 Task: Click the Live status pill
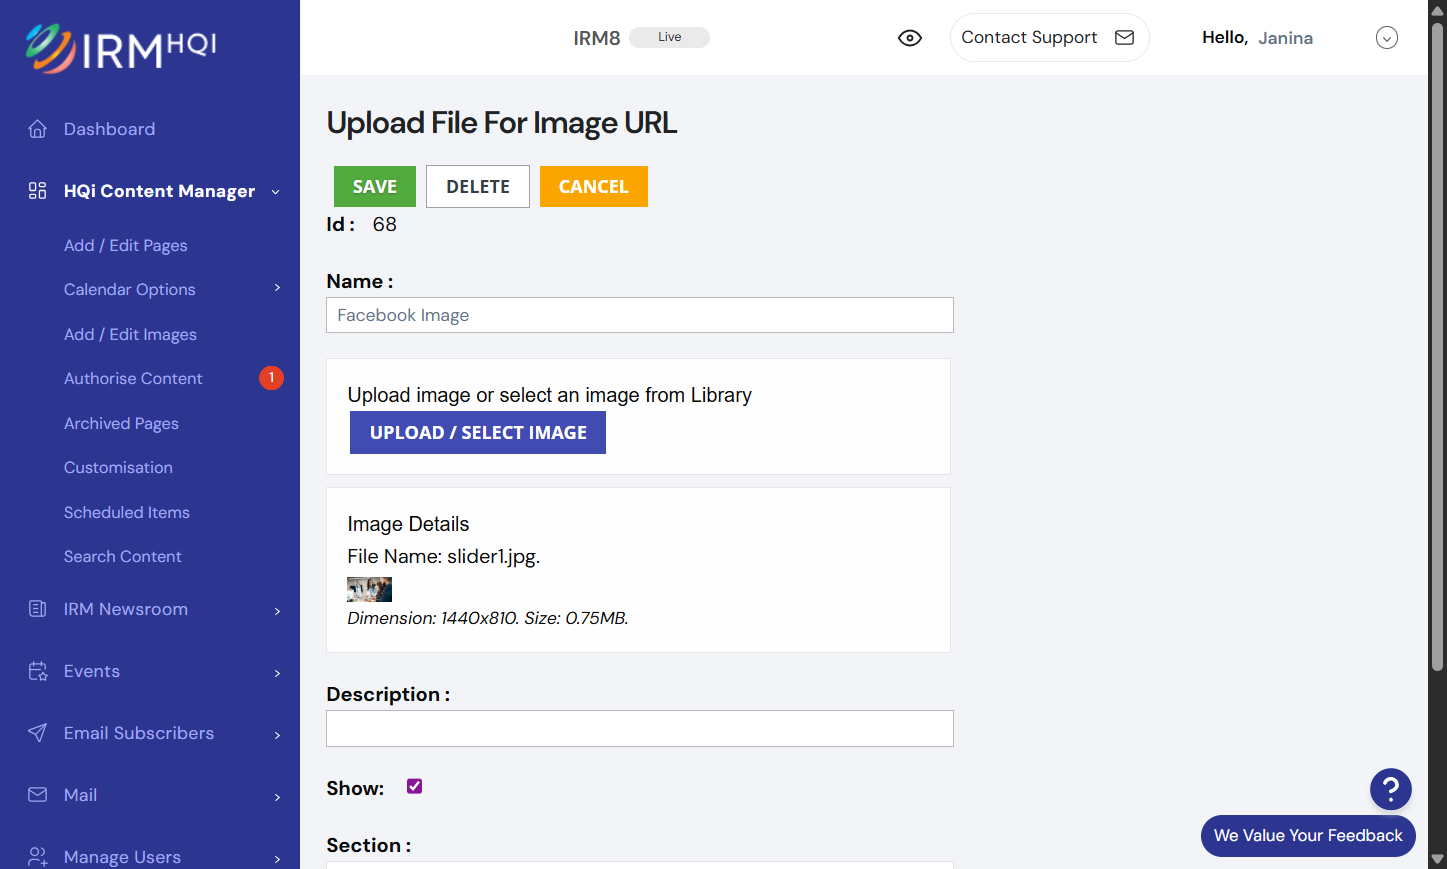click(x=669, y=37)
